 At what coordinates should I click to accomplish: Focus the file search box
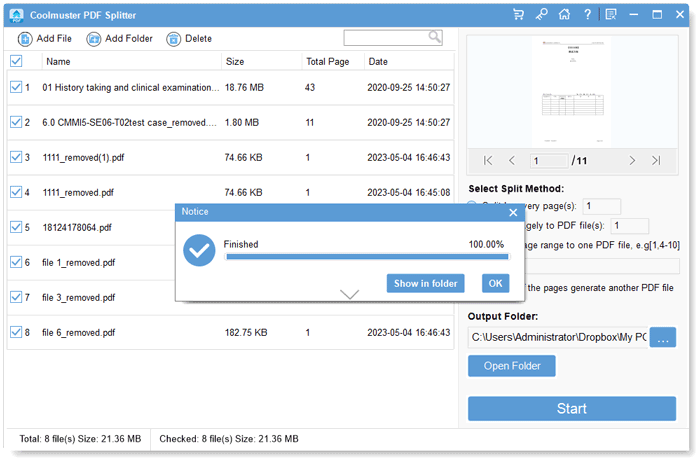[x=393, y=37]
